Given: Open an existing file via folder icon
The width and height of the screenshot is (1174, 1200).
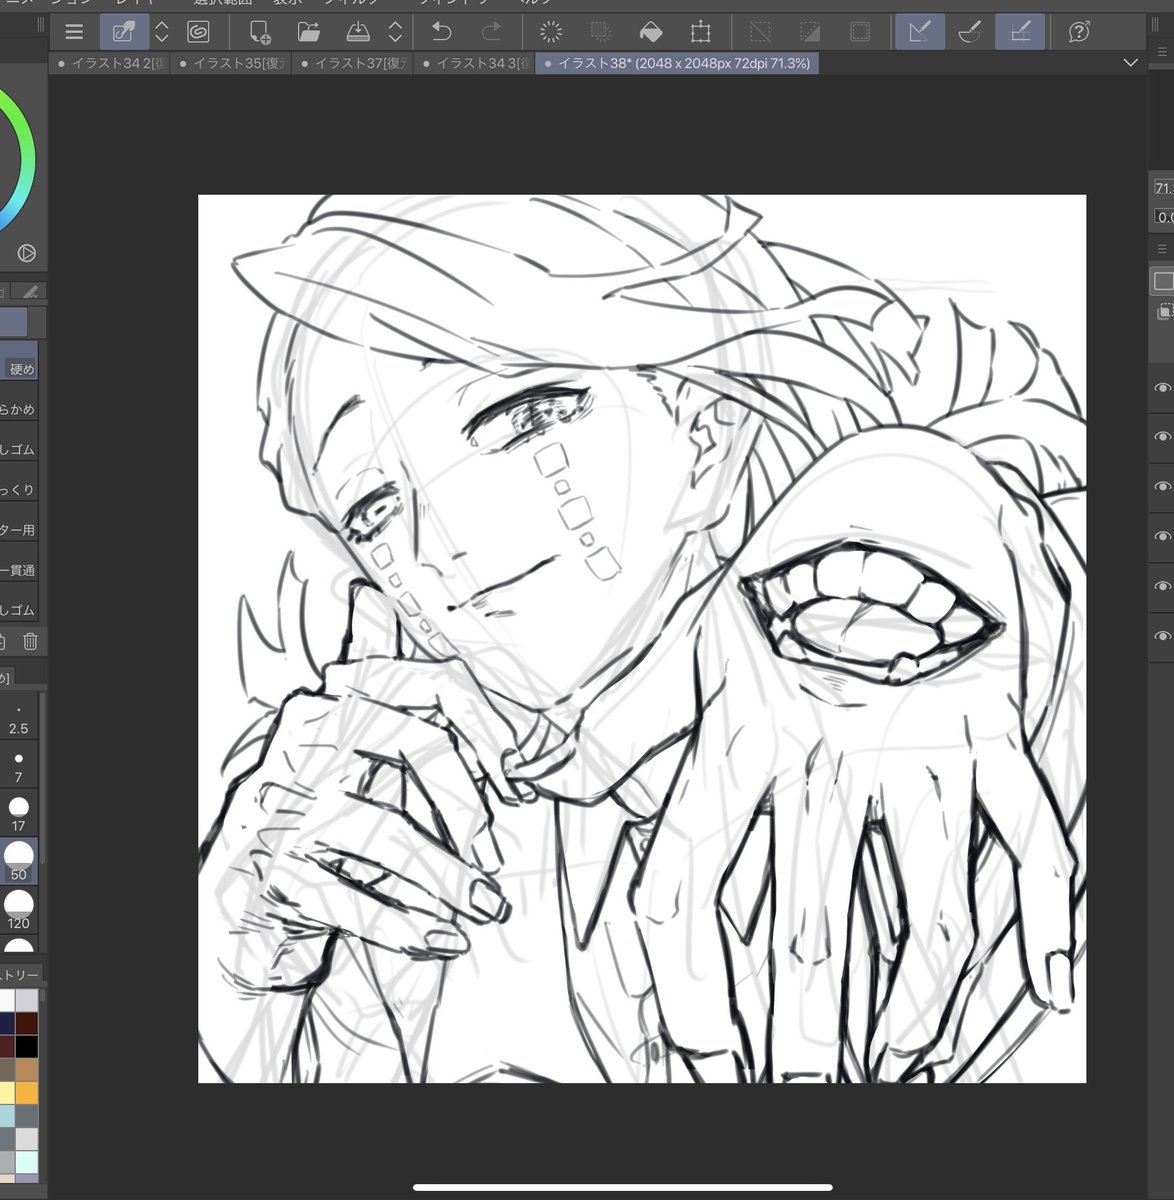Looking at the screenshot, I should (309, 32).
